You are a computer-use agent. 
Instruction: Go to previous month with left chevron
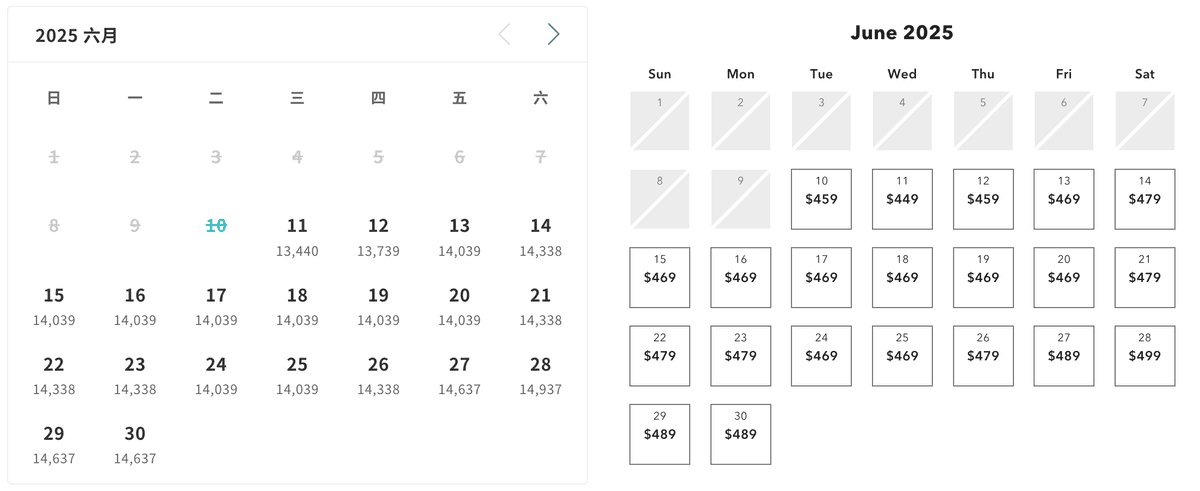504,35
